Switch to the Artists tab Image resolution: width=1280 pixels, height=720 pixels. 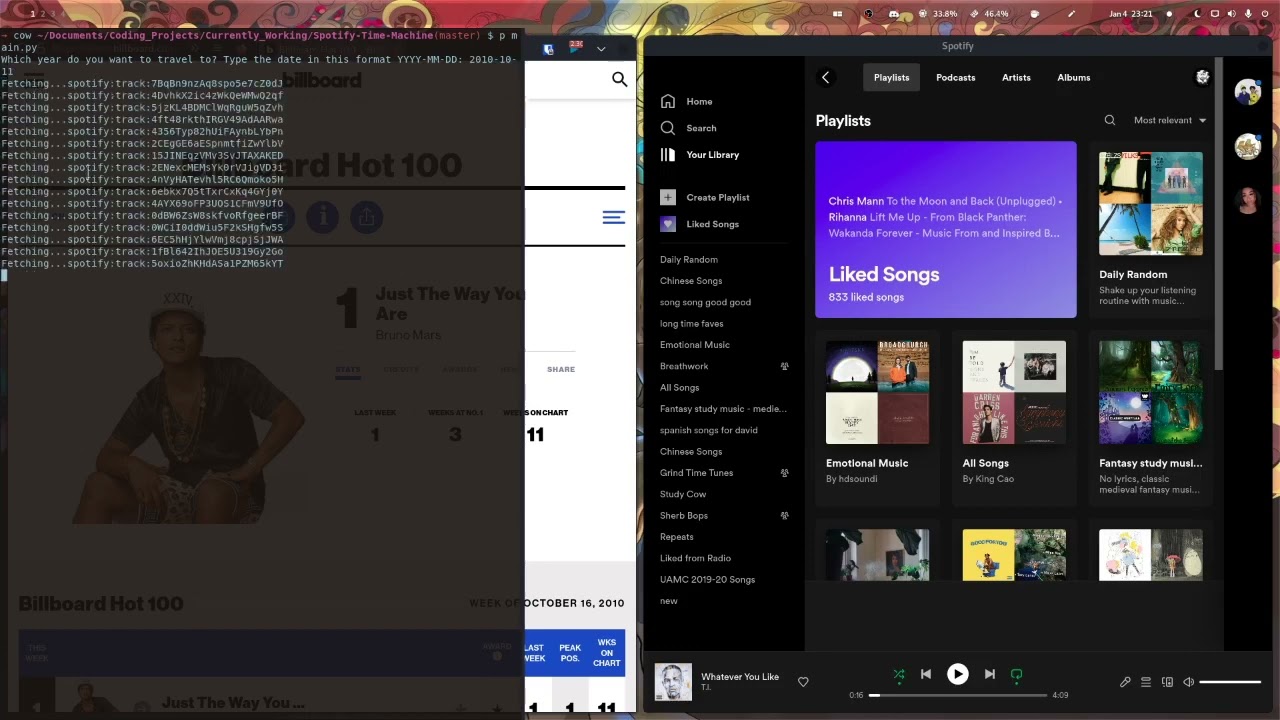(1016, 77)
